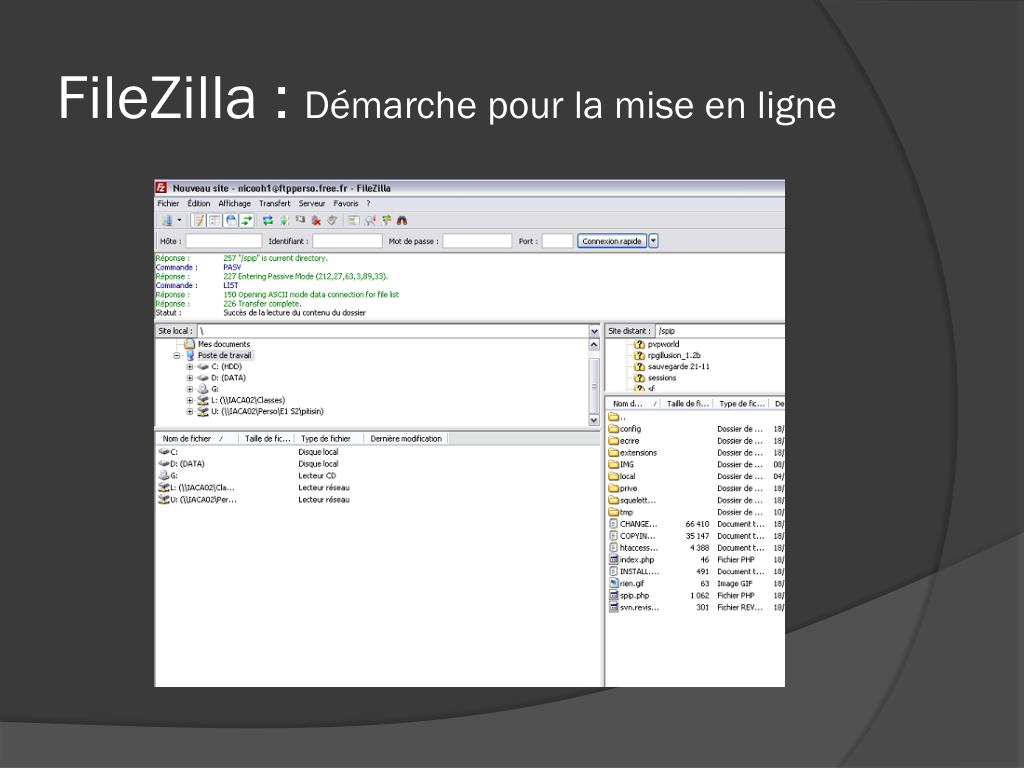Screen dimensions: 1024x768
Task: Open the Site local path dropdown
Action: pyautogui.click(x=594, y=331)
